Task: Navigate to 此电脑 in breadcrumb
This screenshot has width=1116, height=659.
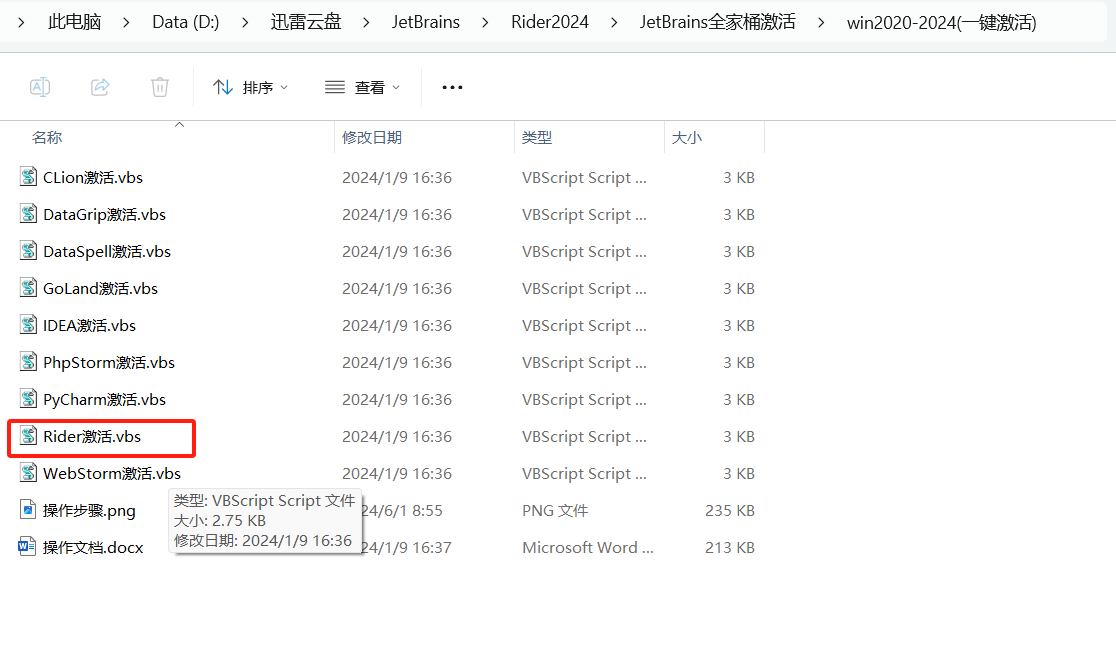Action: click(75, 22)
